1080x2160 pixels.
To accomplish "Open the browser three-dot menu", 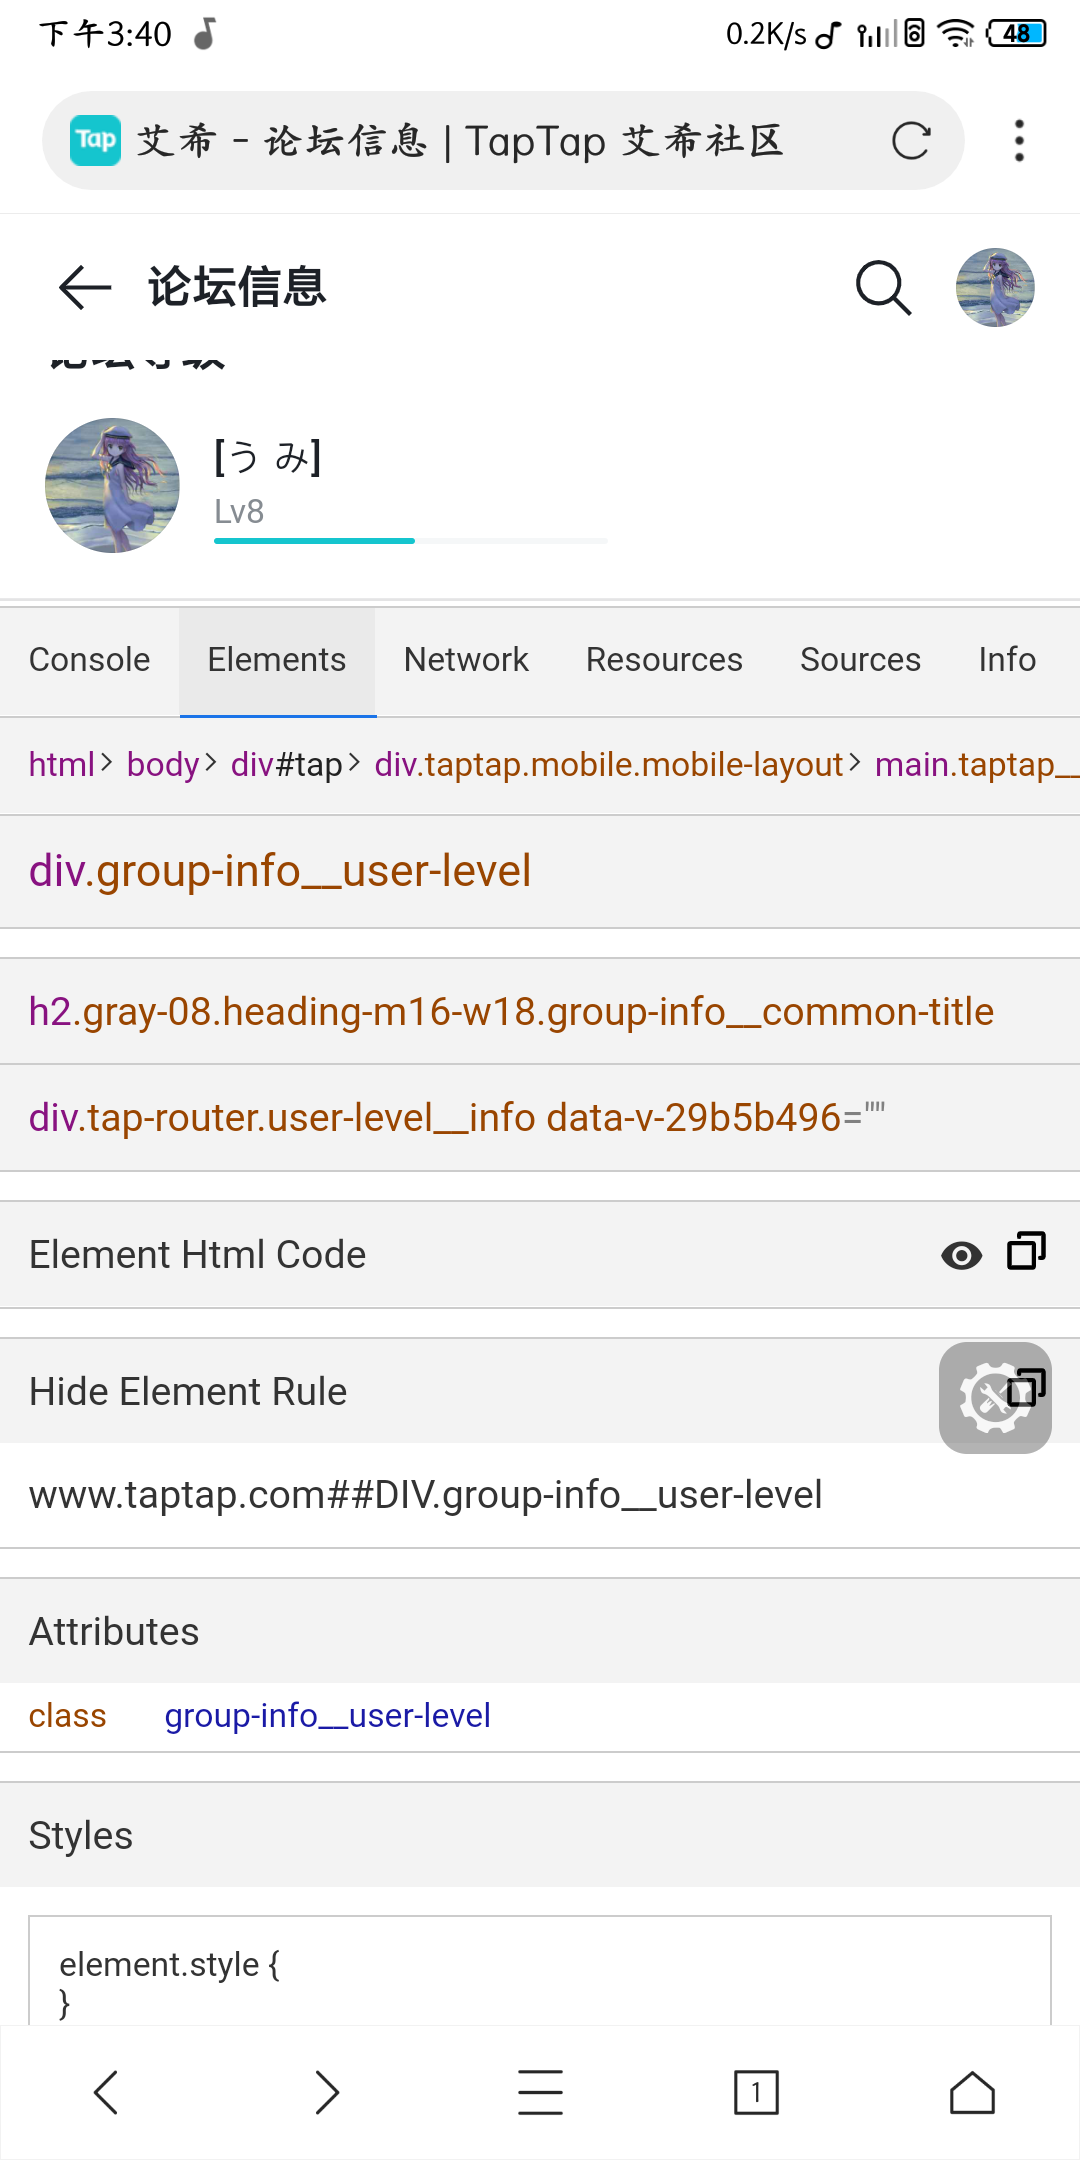I will 1019,141.
